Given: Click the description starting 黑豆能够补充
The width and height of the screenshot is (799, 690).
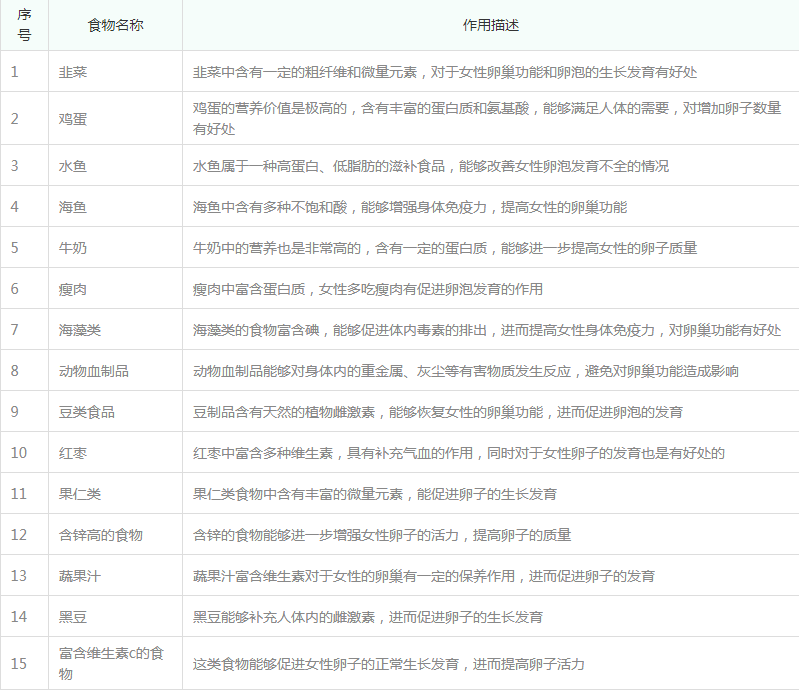Looking at the screenshot, I should pyautogui.click(x=368, y=617).
